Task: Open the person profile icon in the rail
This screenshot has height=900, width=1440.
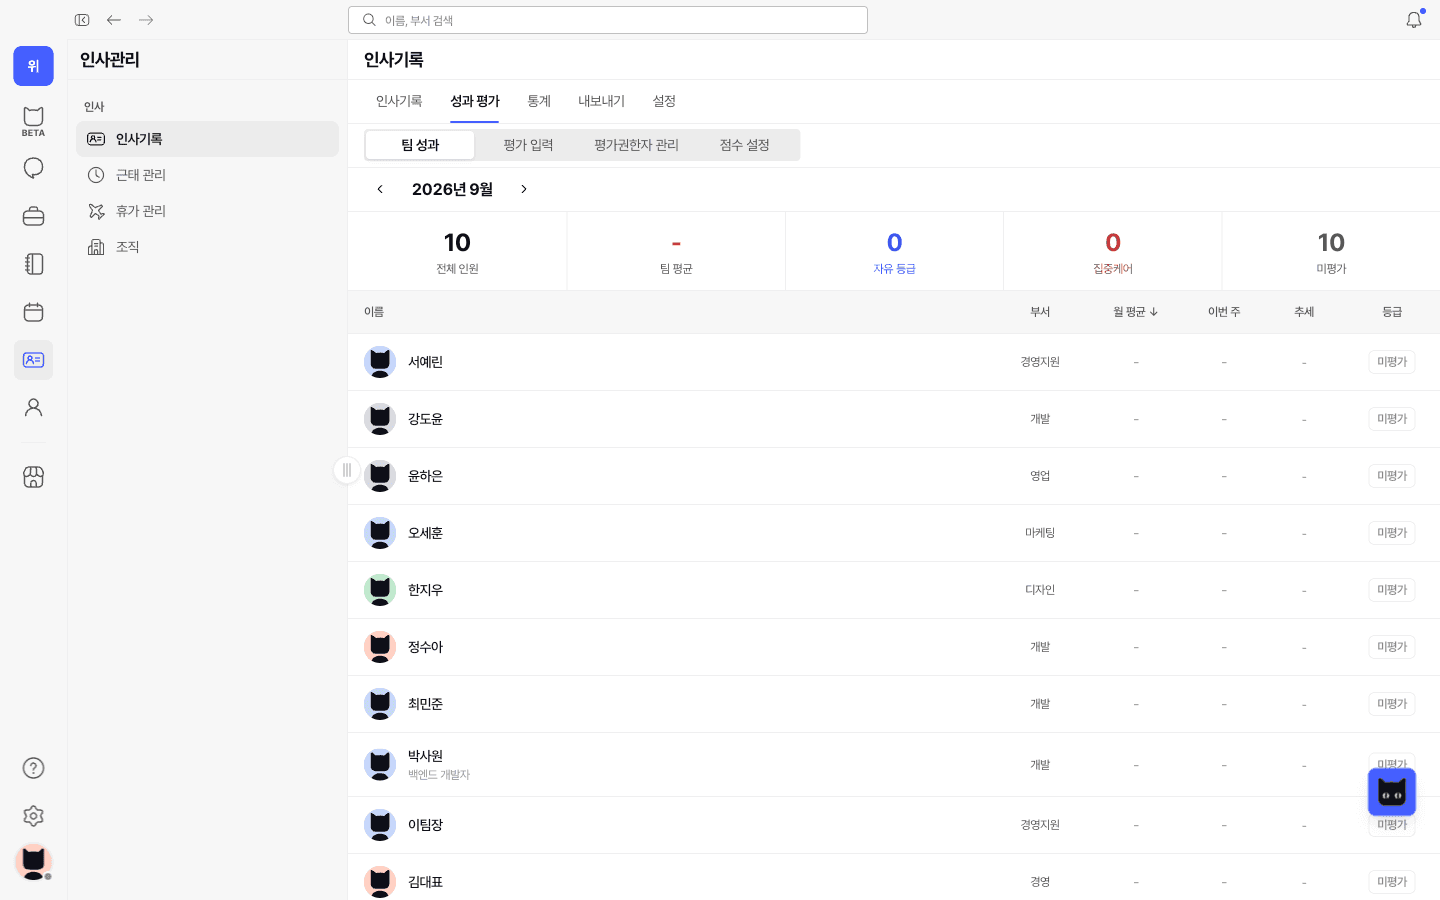Action: tap(33, 408)
